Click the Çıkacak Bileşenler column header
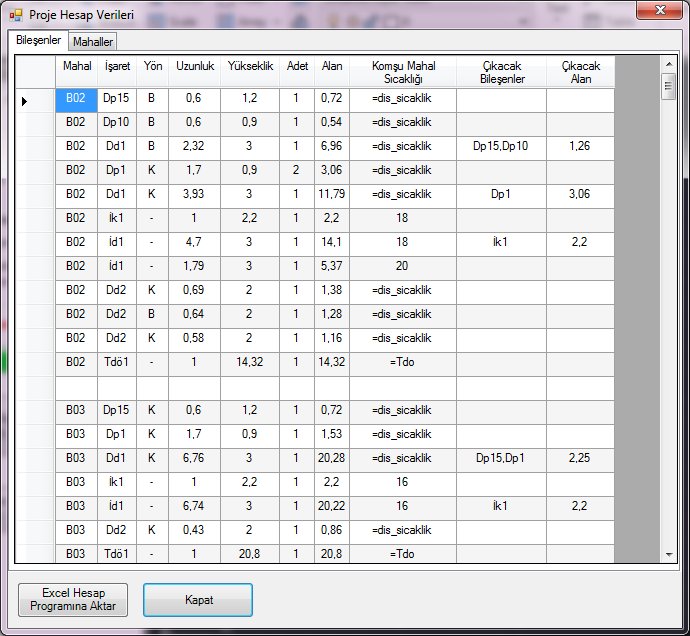This screenshot has width=690, height=636. coord(501,72)
